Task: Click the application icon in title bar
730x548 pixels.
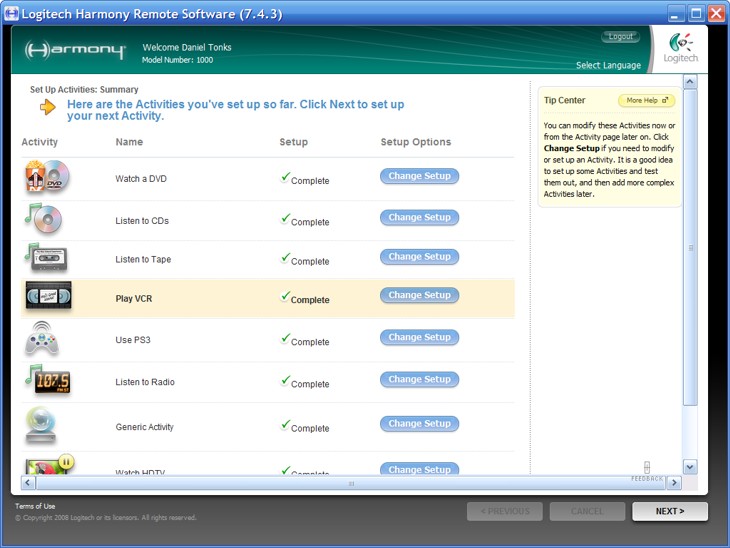Action: click(11, 13)
